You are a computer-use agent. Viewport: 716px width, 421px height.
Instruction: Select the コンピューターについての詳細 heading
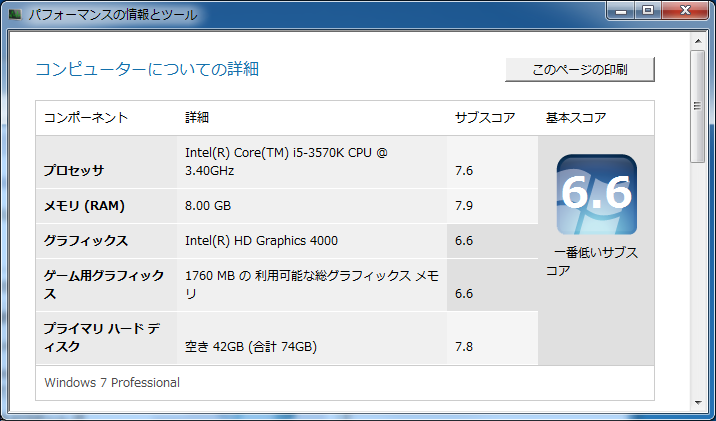[x=147, y=69]
